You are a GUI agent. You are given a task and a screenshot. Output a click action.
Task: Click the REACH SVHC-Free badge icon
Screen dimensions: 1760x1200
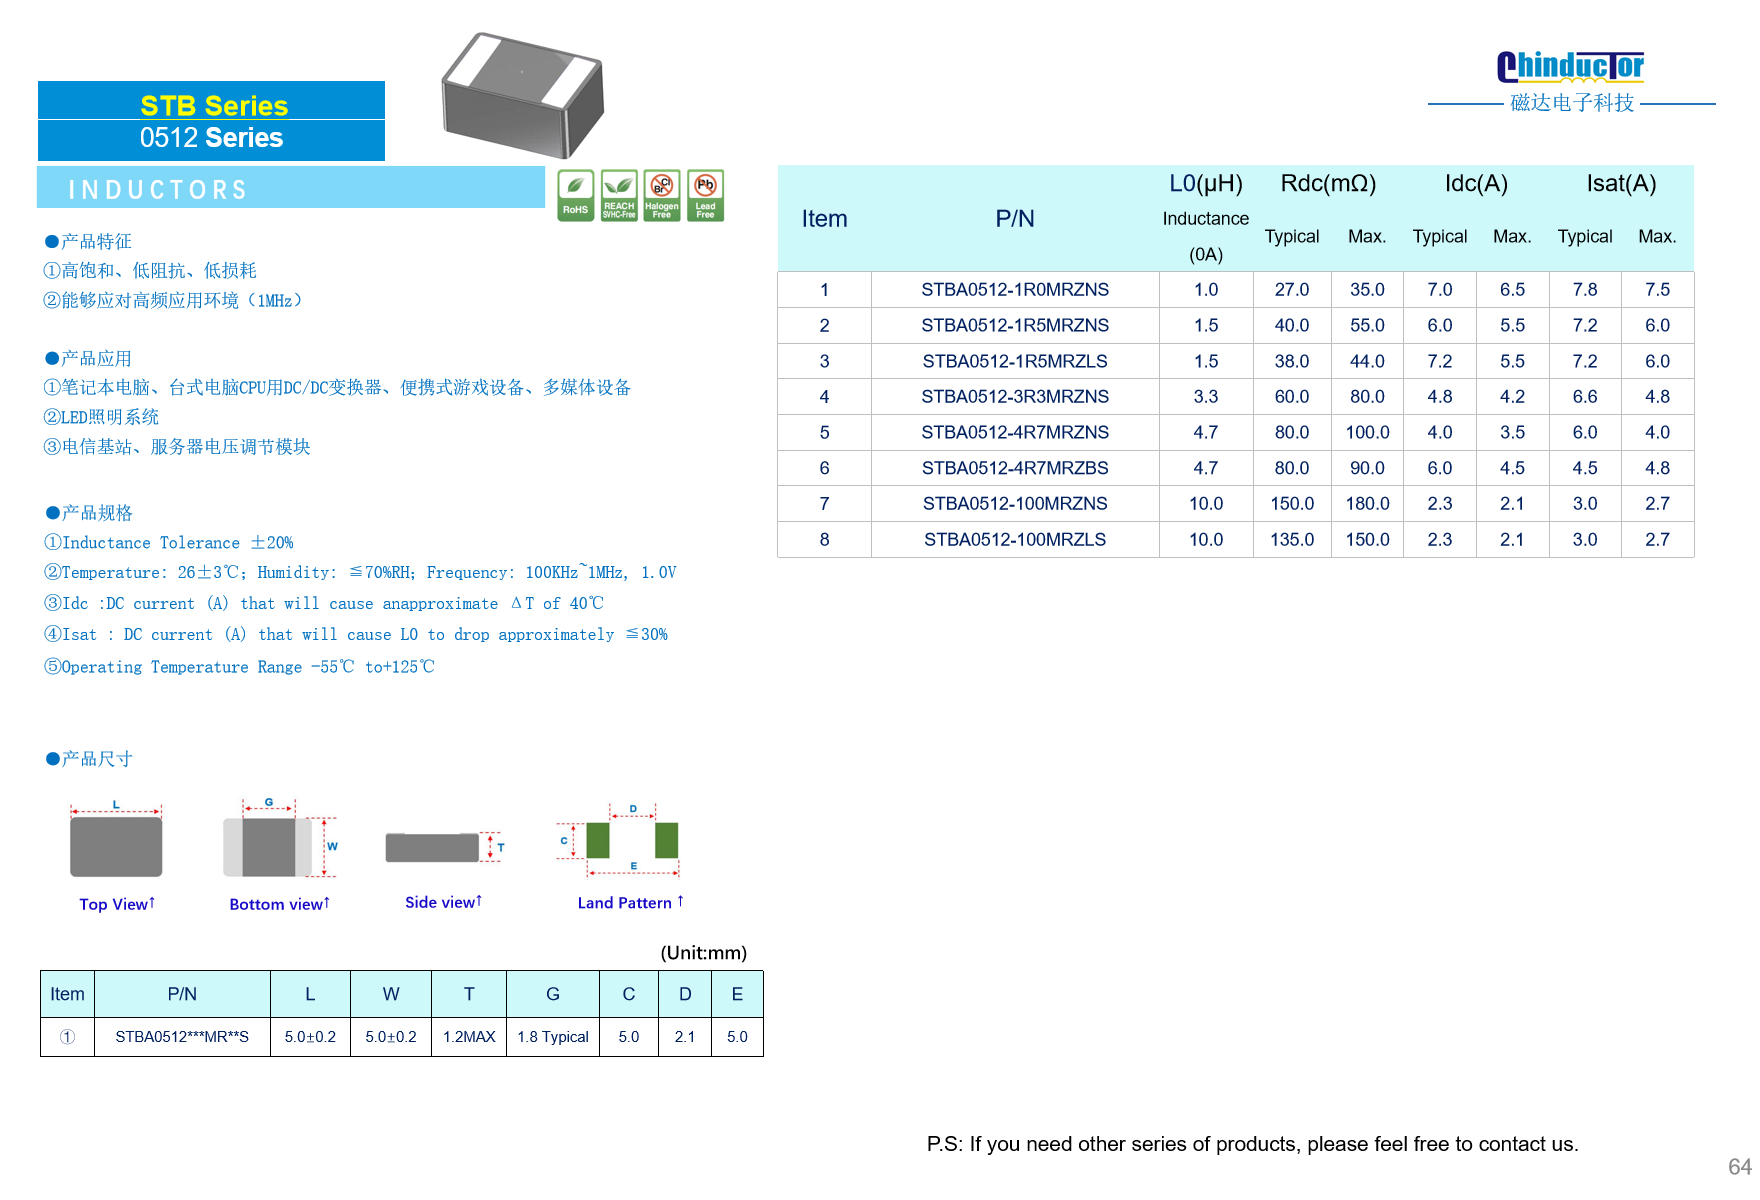[x=619, y=196]
